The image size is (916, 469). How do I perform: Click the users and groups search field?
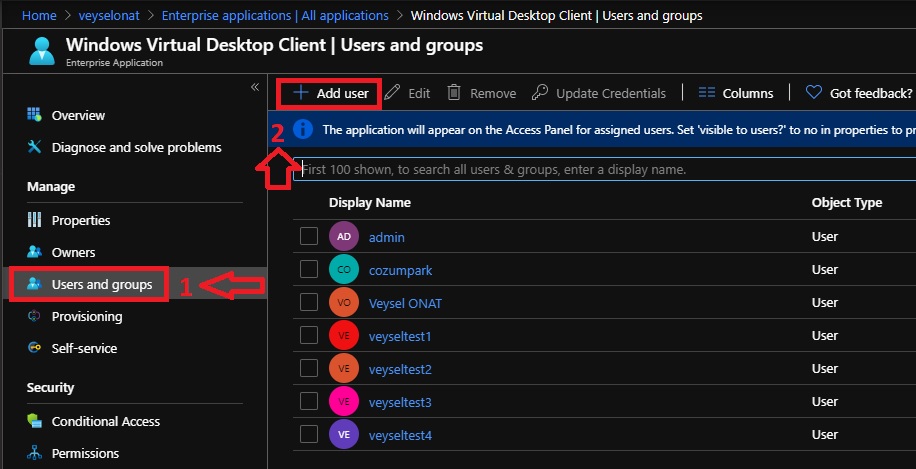tap(604, 169)
